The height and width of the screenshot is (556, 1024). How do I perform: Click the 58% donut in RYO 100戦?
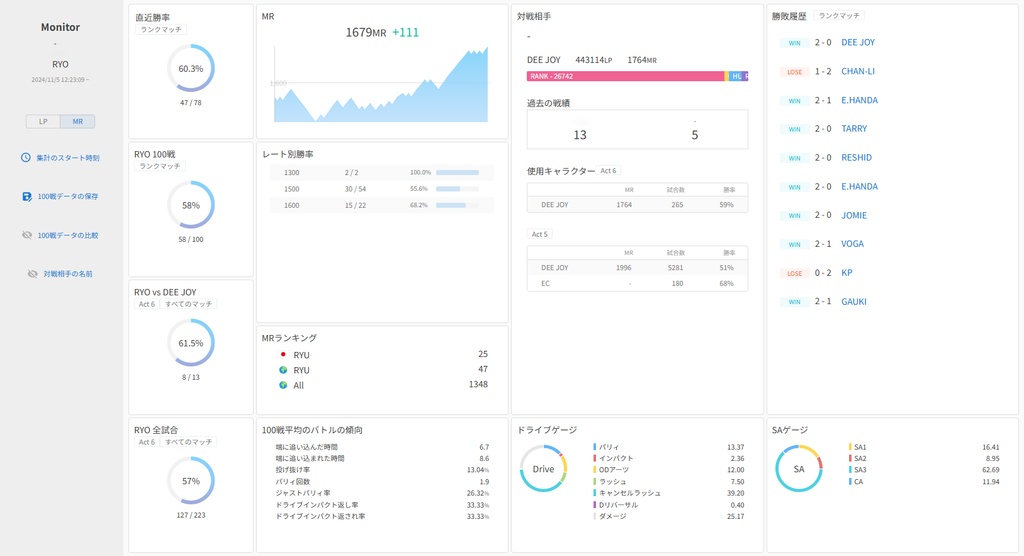coord(191,205)
